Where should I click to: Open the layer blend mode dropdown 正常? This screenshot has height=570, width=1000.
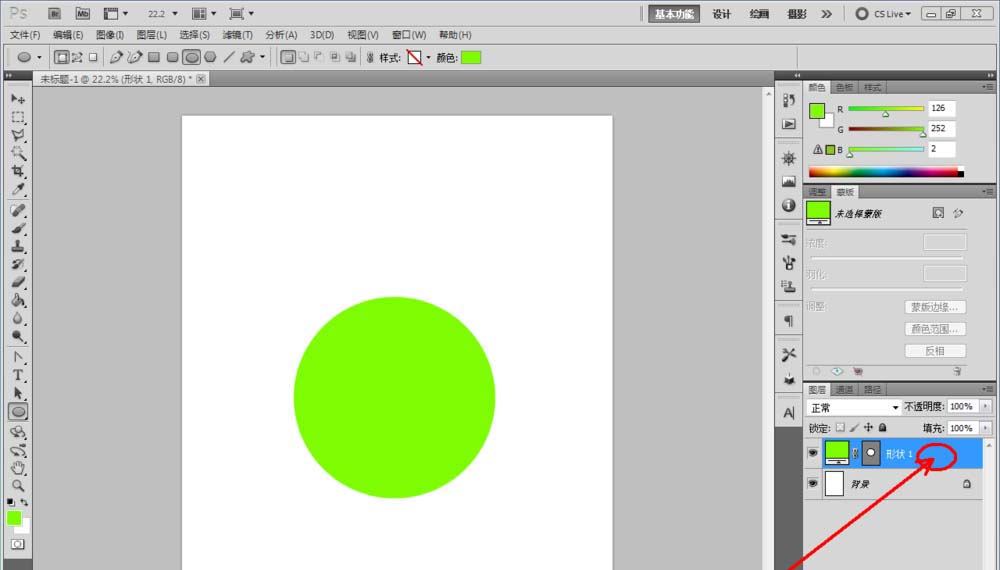point(854,408)
